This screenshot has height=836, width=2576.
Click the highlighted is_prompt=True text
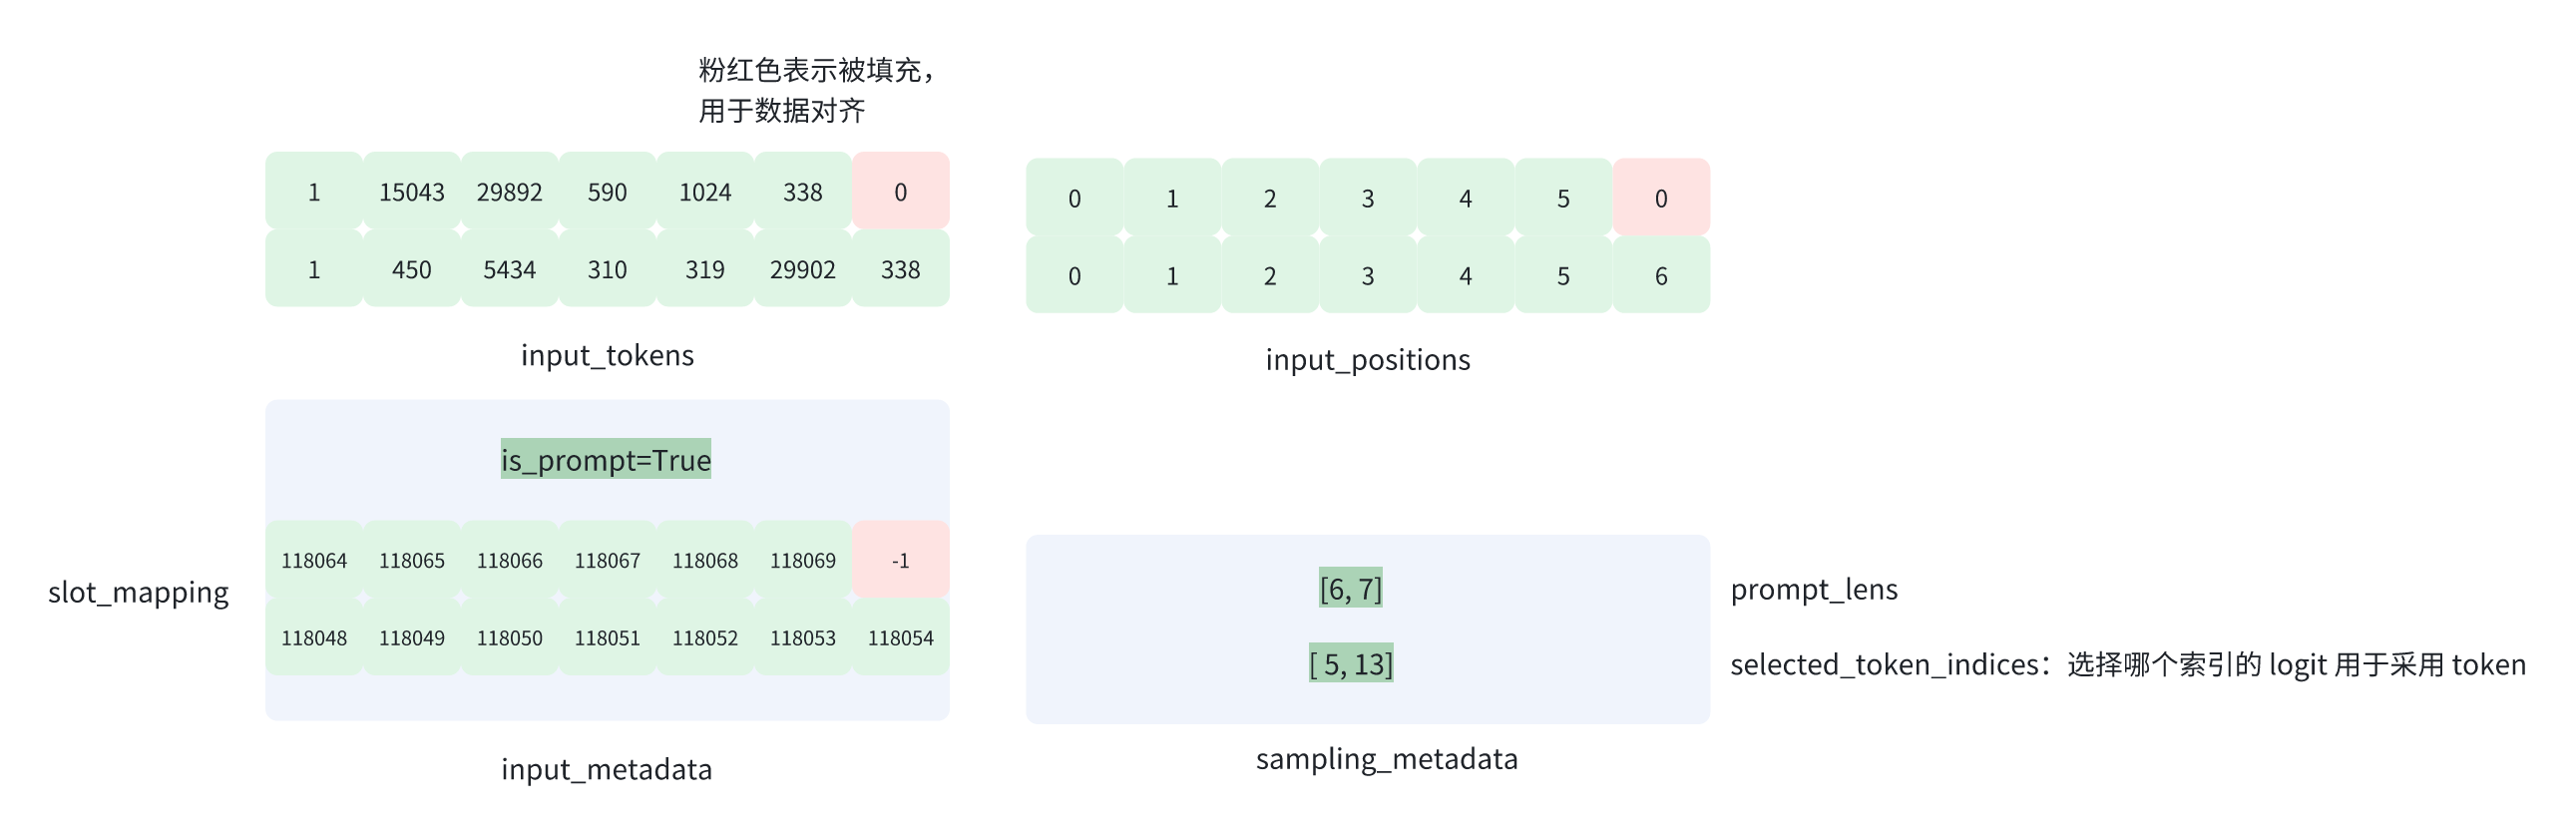(x=606, y=460)
